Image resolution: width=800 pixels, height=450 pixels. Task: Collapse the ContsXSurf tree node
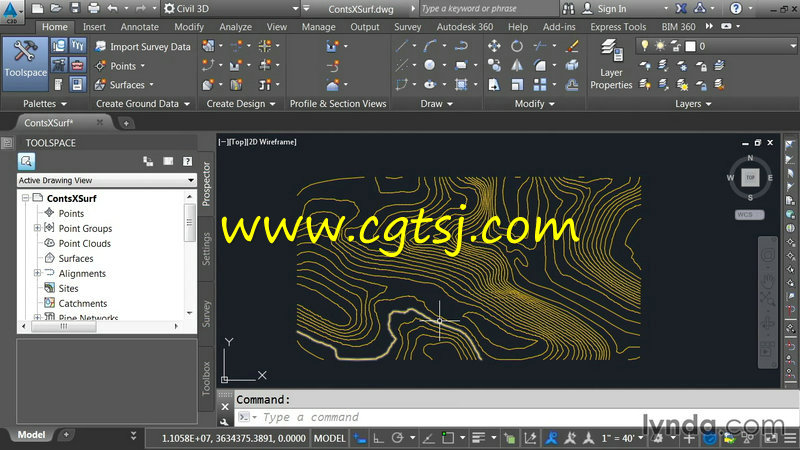click(25, 198)
